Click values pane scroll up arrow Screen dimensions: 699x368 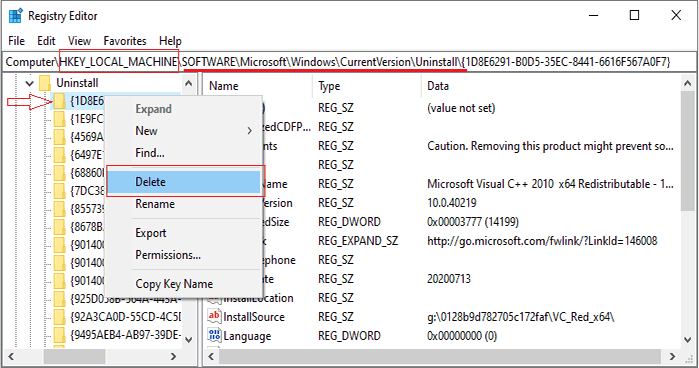pos(687,83)
